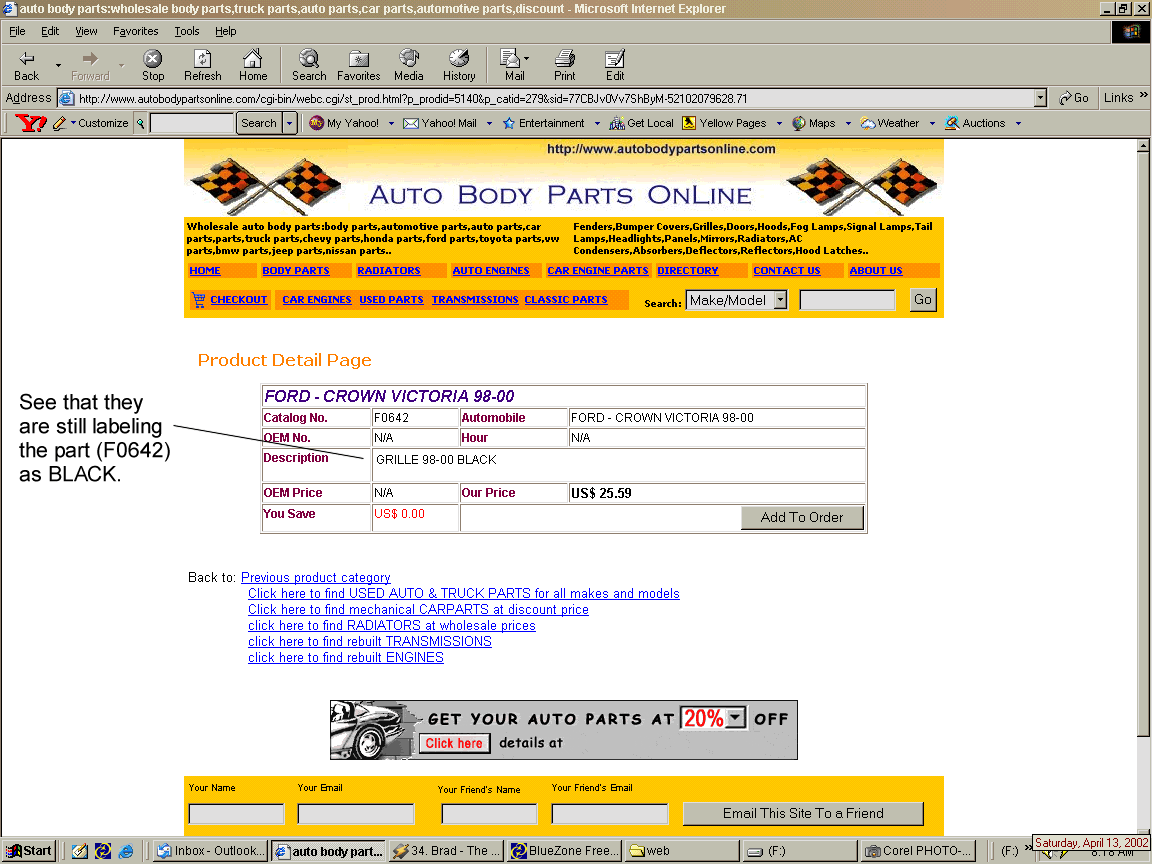Image resolution: width=1152 pixels, height=864 pixels.
Task: Click the Entertainment star button
Action: tap(544, 123)
